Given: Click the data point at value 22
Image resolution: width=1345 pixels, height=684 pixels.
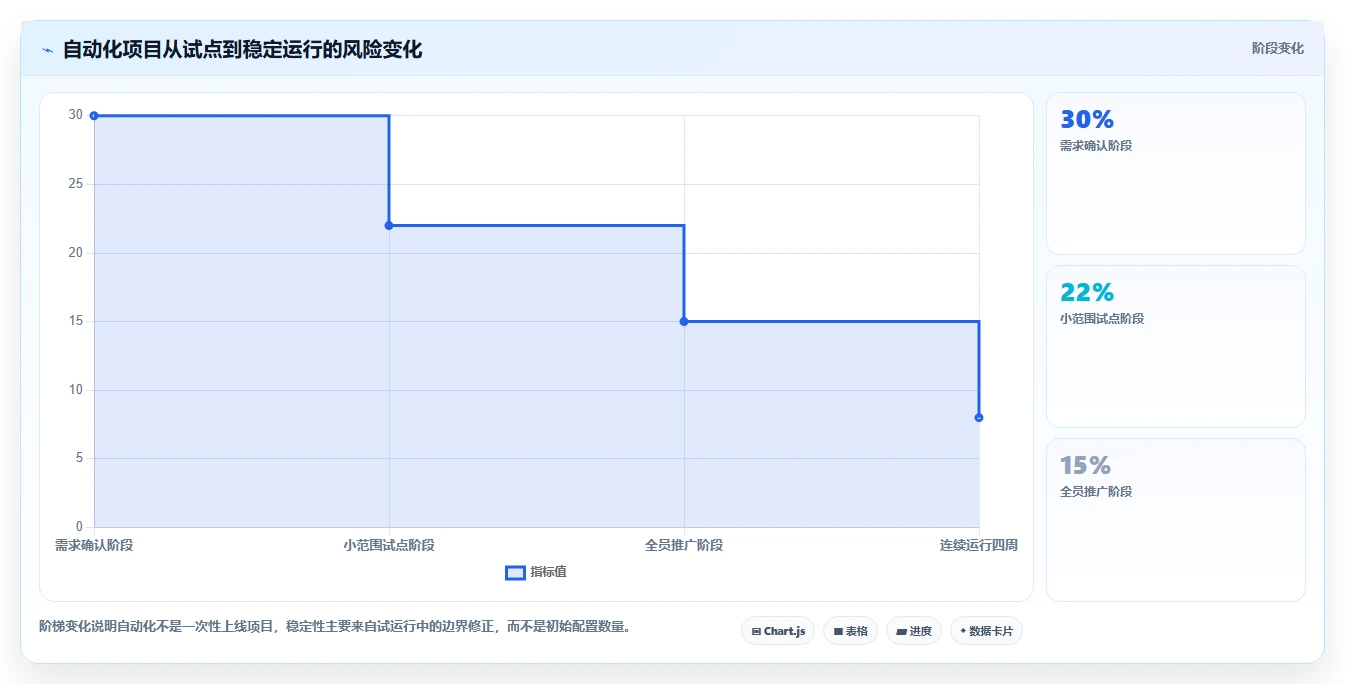Looking at the screenshot, I should click(x=389, y=225).
